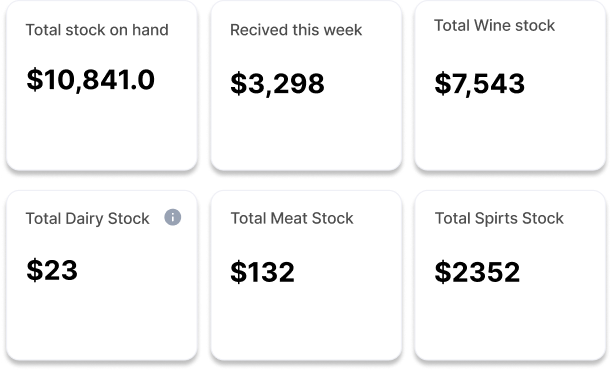Open the Total Meat Stock card

[x=306, y=276]
